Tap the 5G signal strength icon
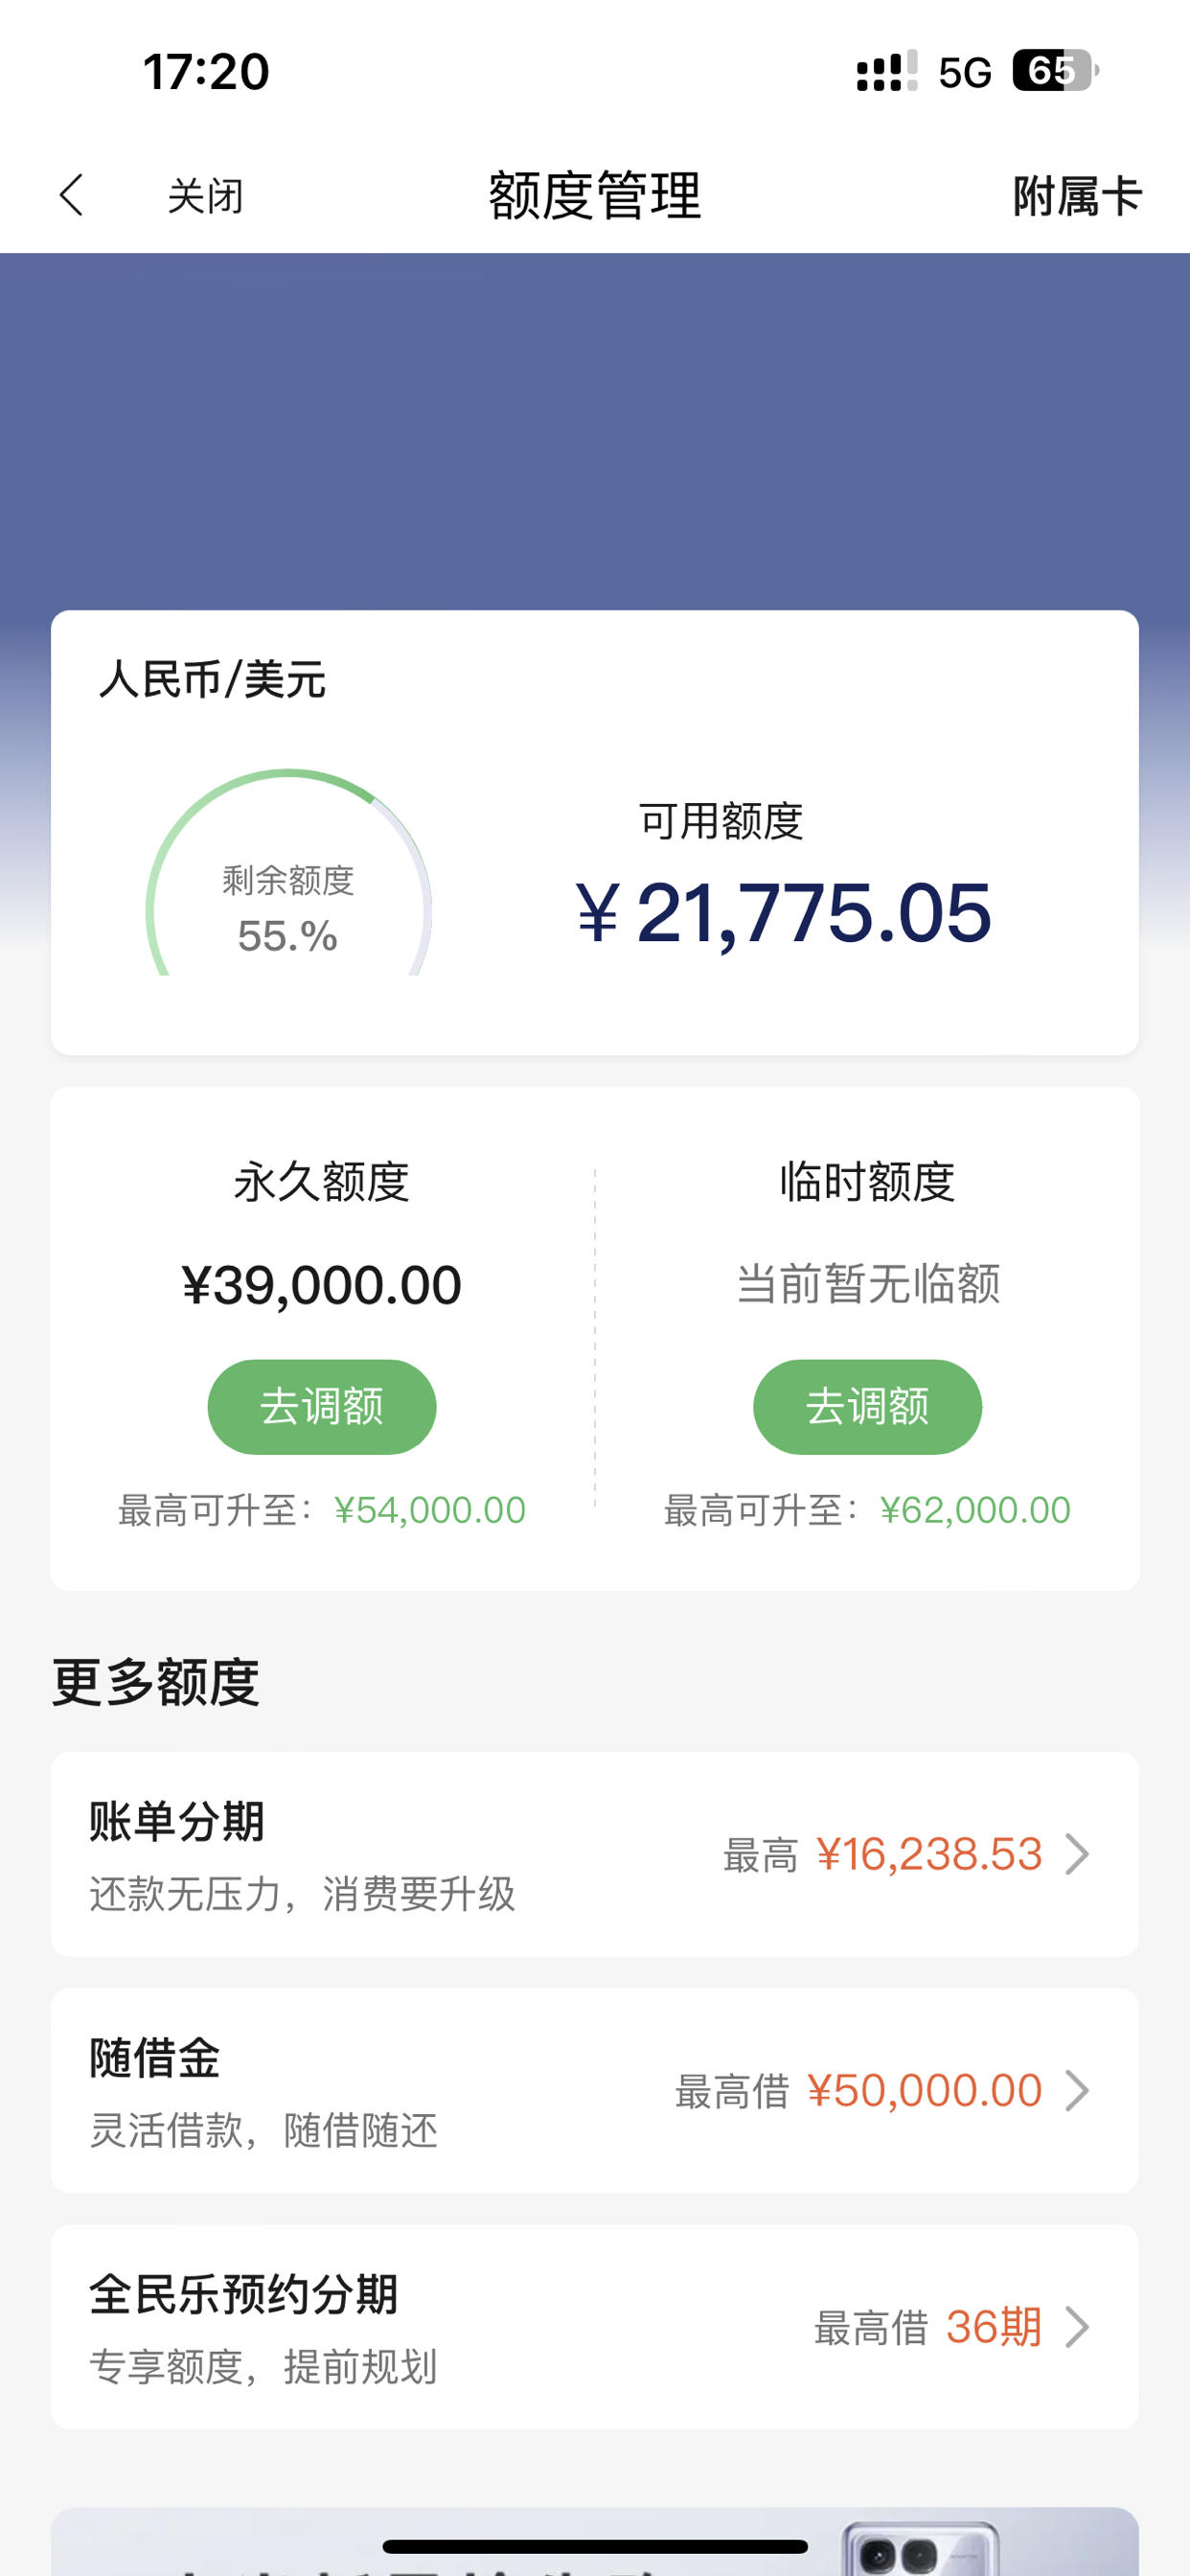 (x=886, y=71)
